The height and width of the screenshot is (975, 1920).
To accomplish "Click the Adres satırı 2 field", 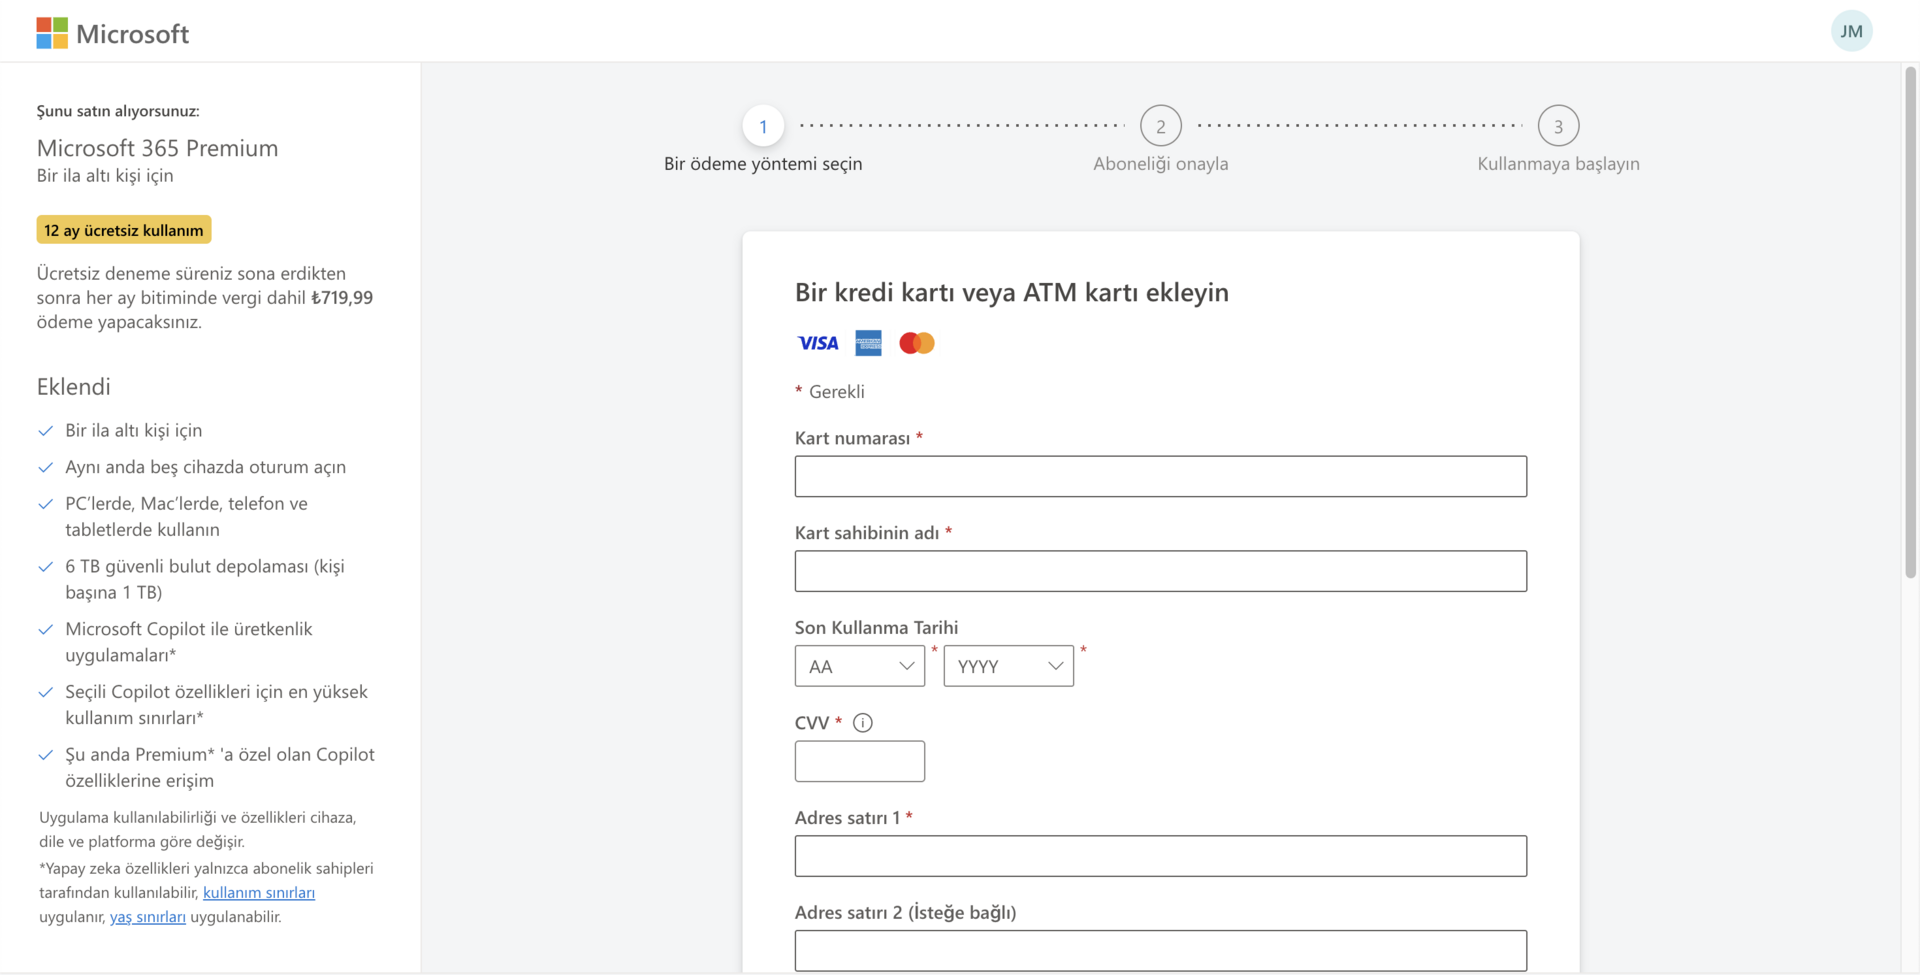I will pos(1160,950).
